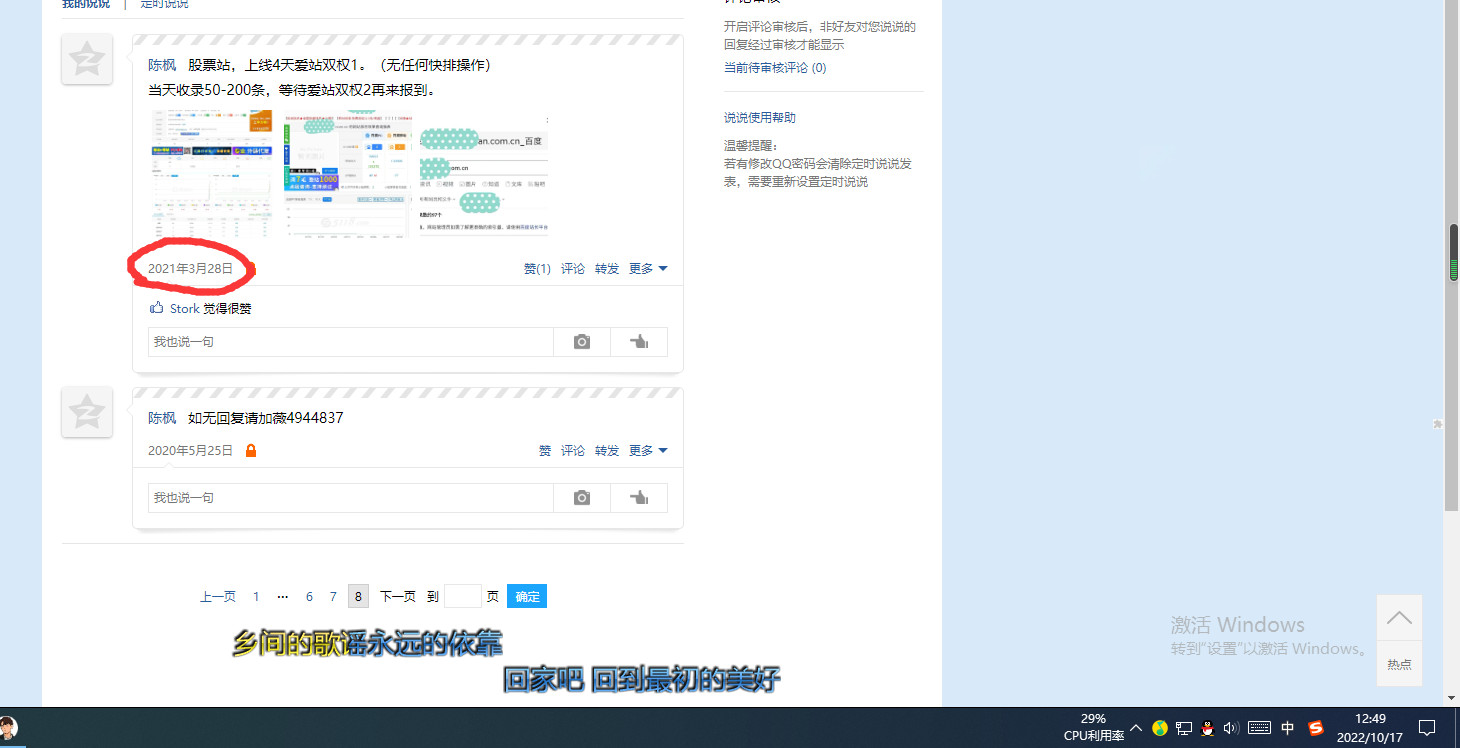Click camera icon in first post's comment box

(582, 342)
